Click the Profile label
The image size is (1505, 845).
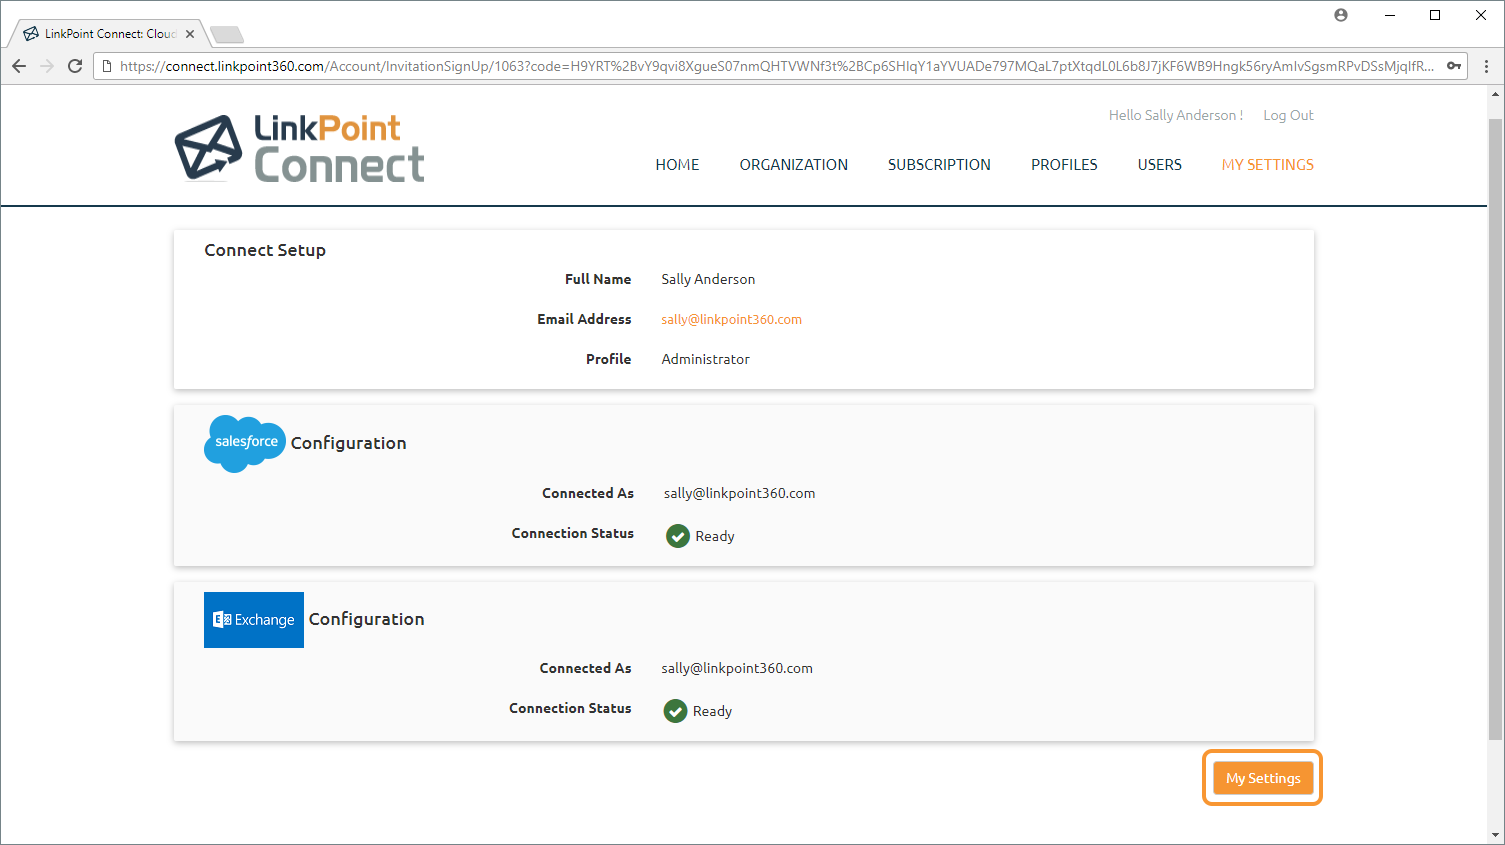(608, 360)
